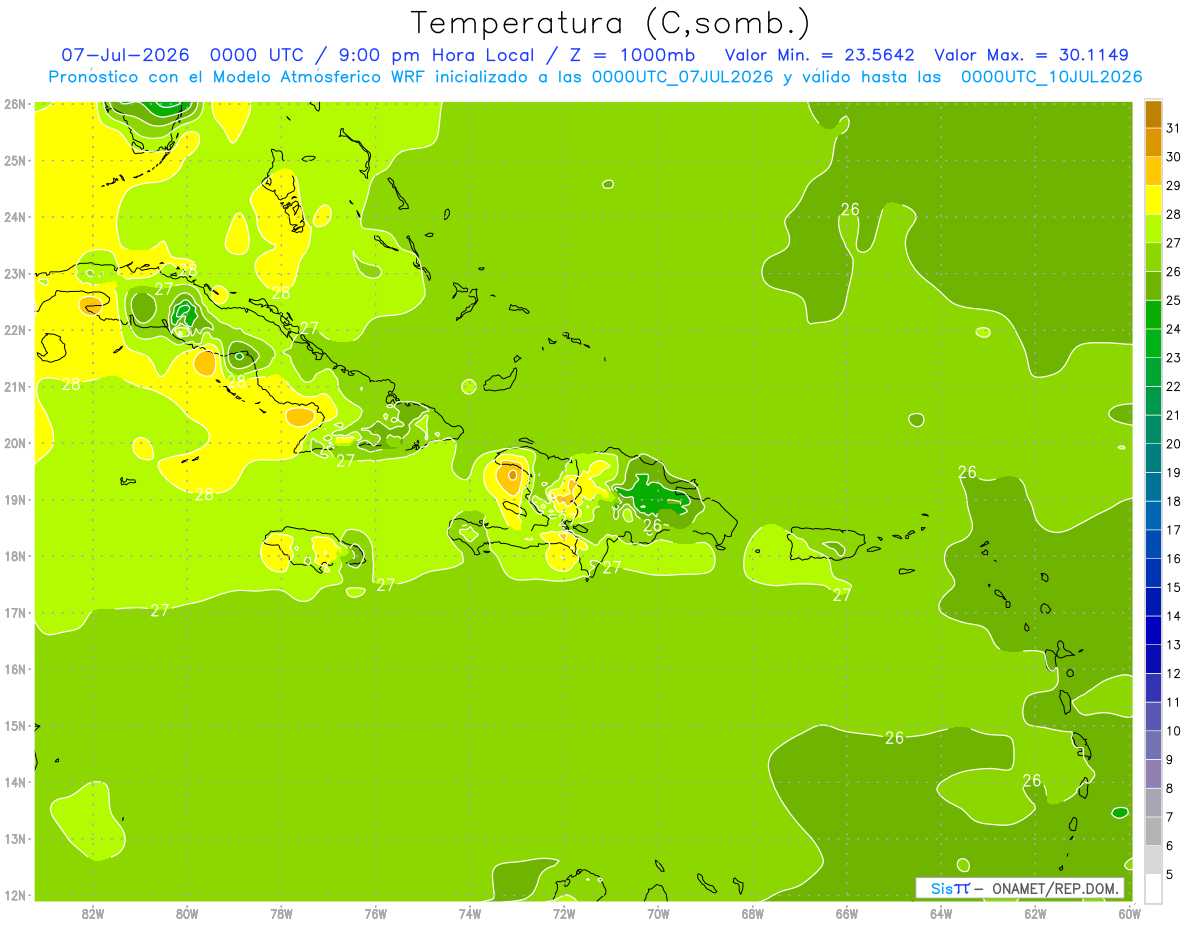This screenshot has width=1200, height=927.
Task: Click the number 10 on the color scale
Action: [x=1173, y=731]
